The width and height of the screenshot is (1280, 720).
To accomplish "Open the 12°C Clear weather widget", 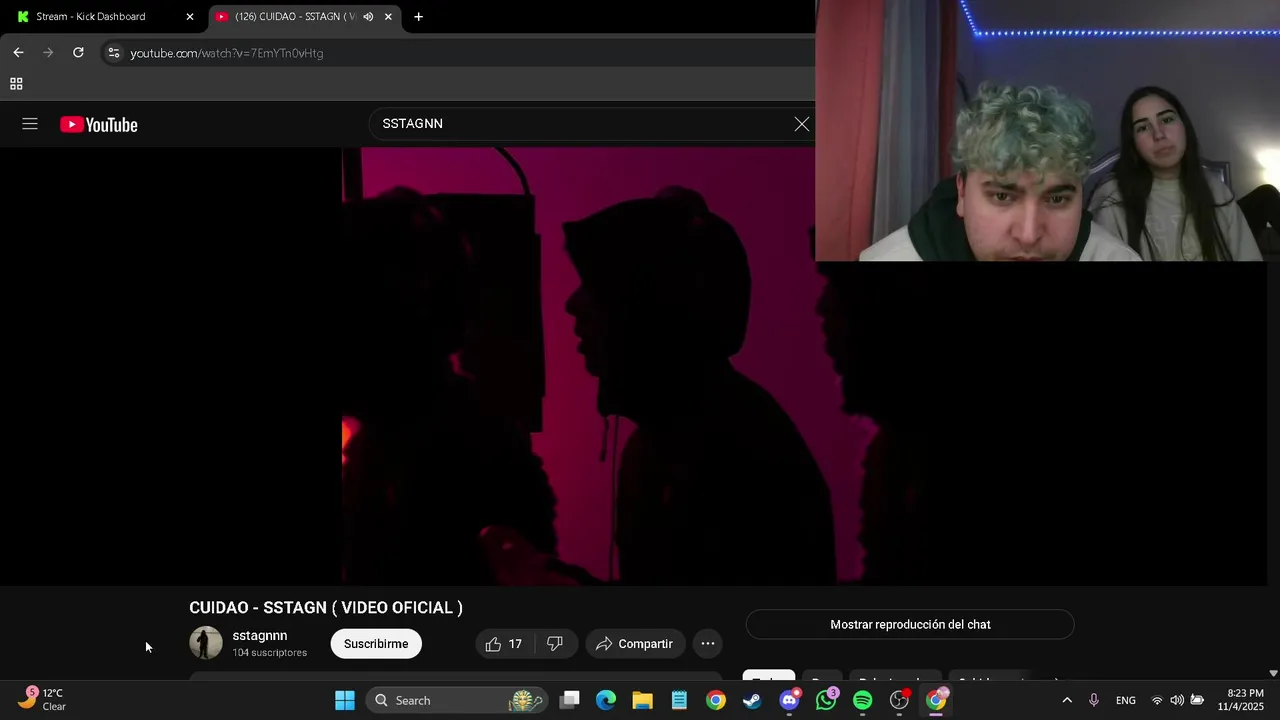I will [x=42, y=700].
